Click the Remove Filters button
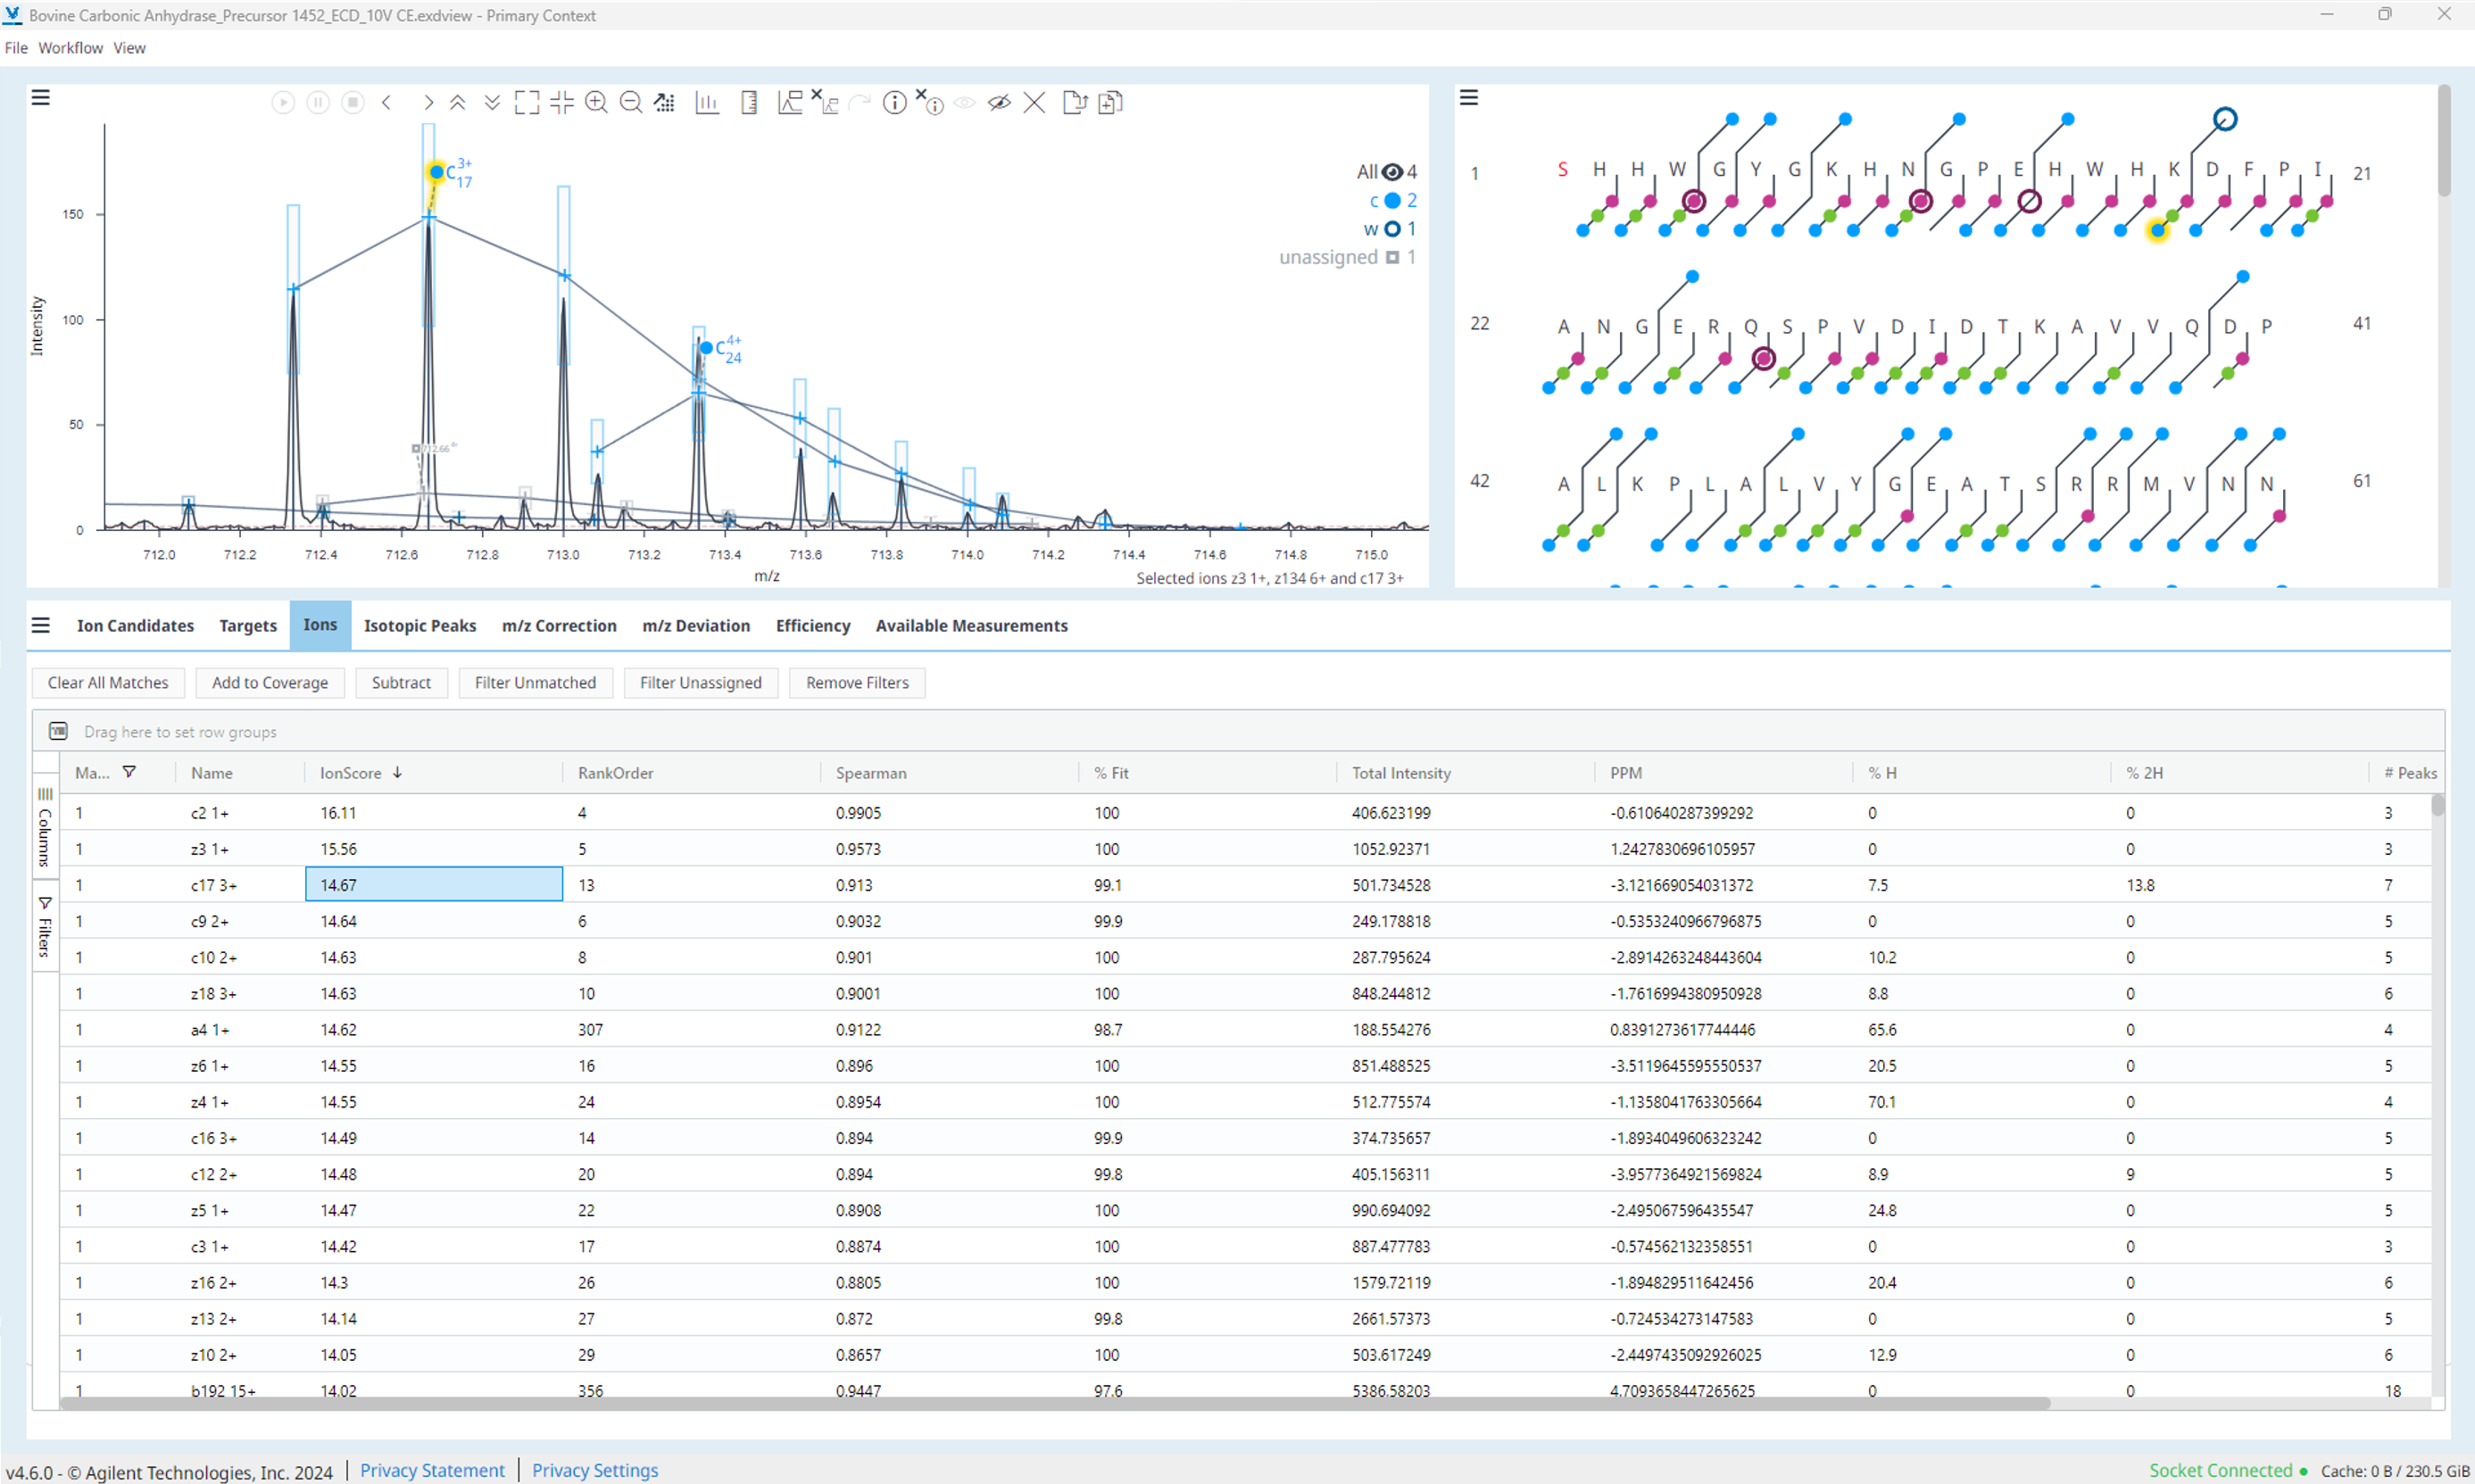 [x=857, y=682]
